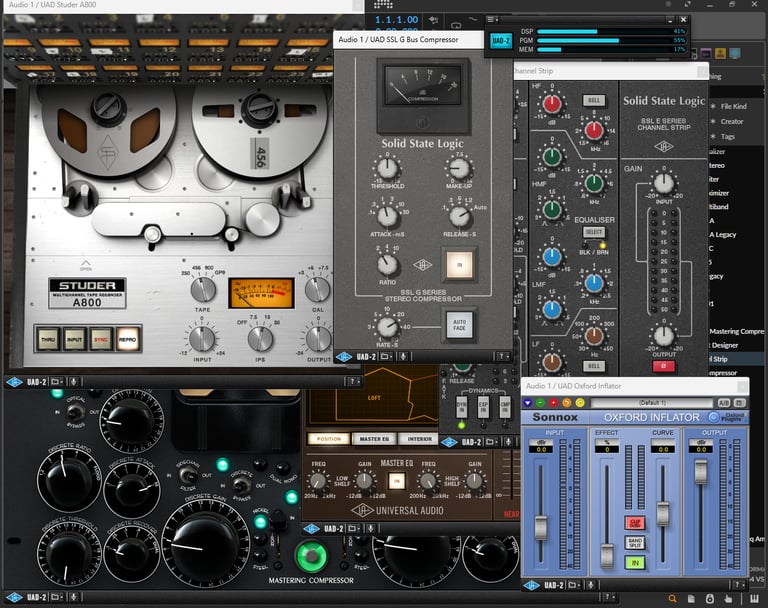Screen dimensions: 768x608
Task: Toggle the green IN button on Oxford Inflator
Action: point(635,562)
